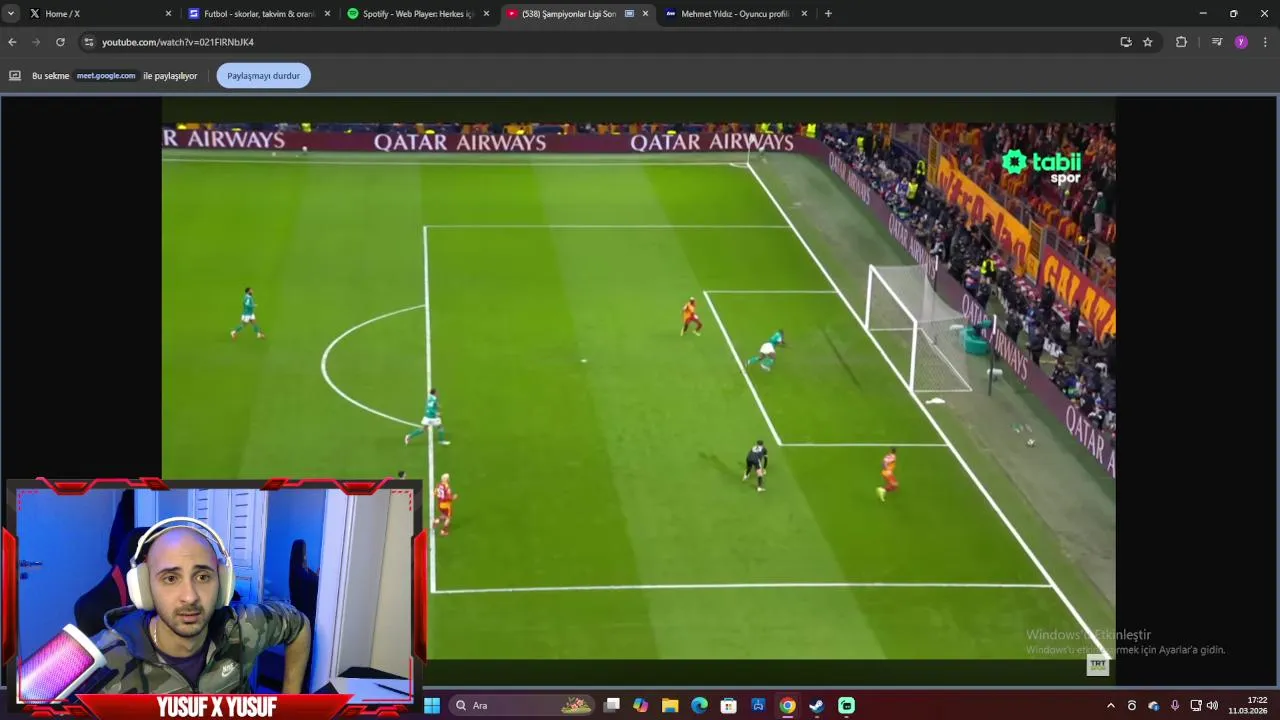The height and width of the screenshot is (720, 1280).
Task: Restore down the Chrome window
Action: [x=1233, y=14]
